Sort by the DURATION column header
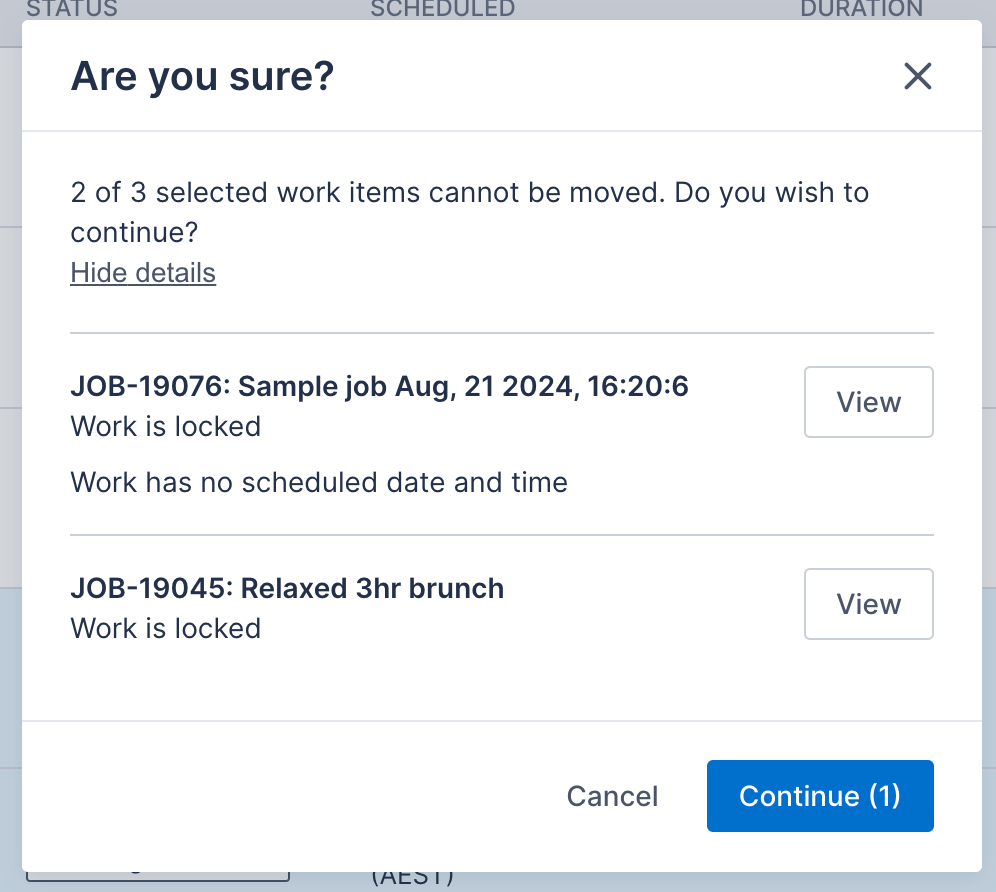 (861, 9)
